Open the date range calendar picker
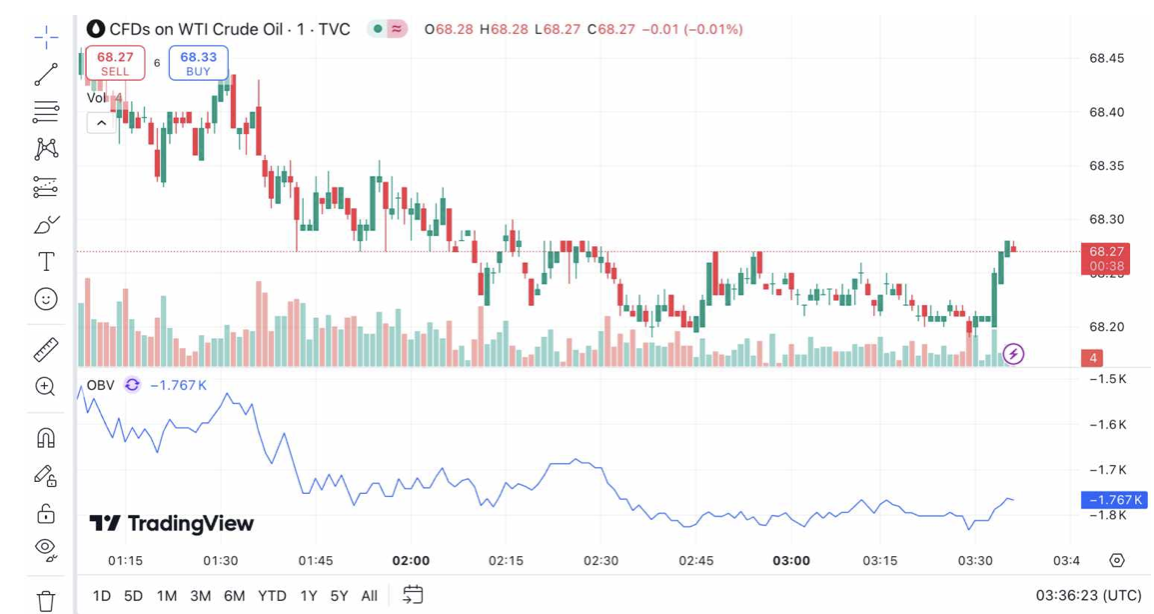Image resolution: width=1154 pixels, height=614 pixels. (x=412, y=595)
